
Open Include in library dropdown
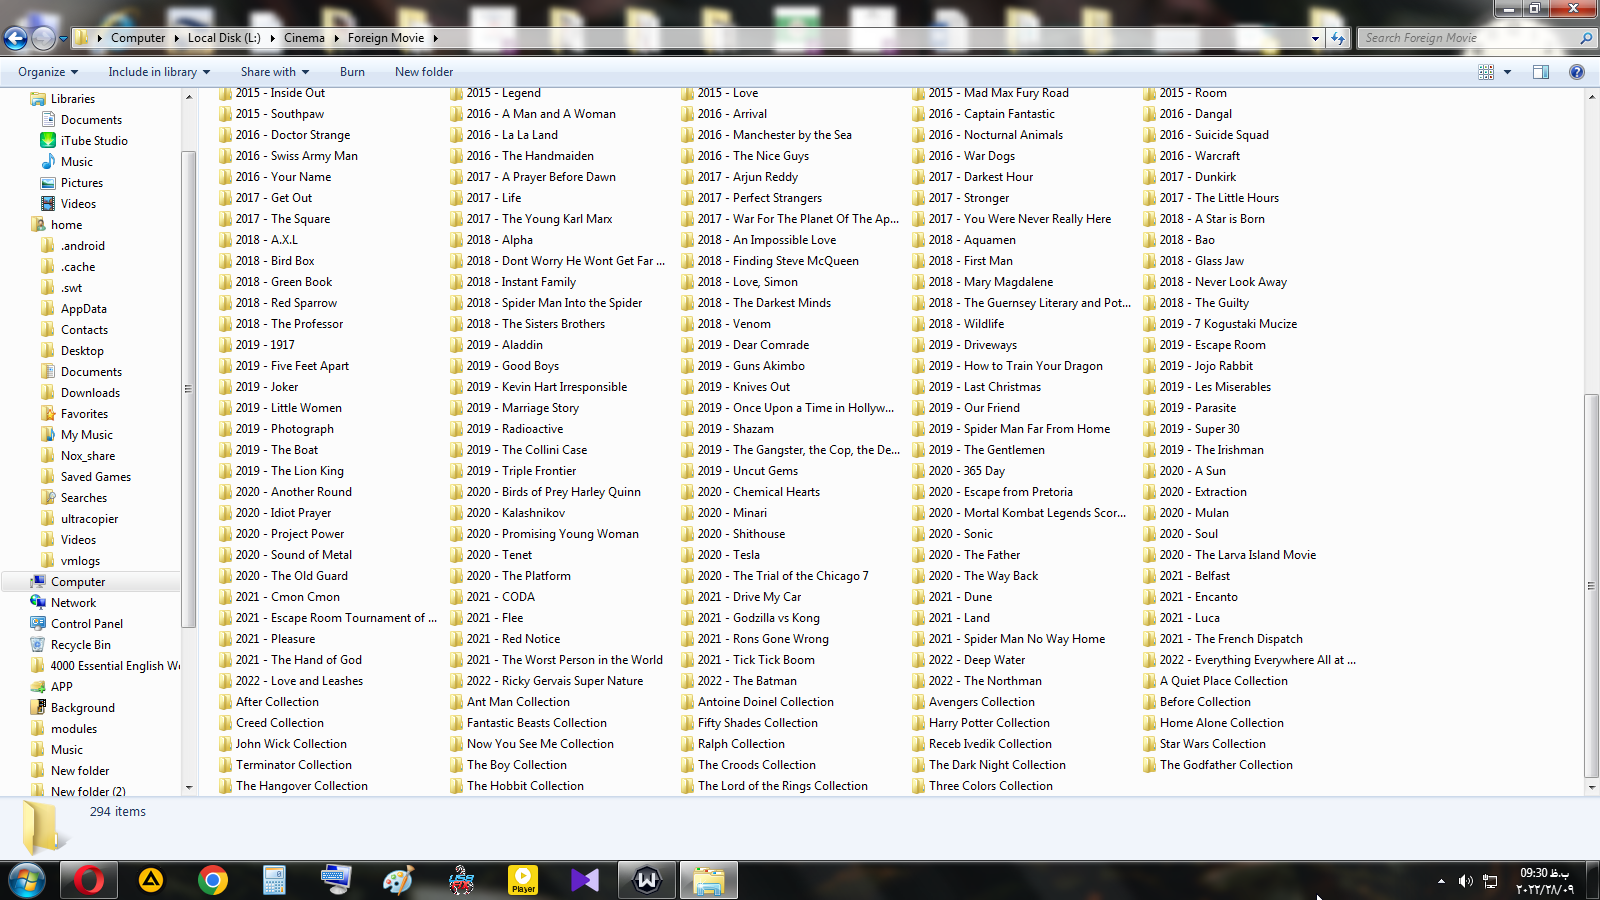(159, 72)
